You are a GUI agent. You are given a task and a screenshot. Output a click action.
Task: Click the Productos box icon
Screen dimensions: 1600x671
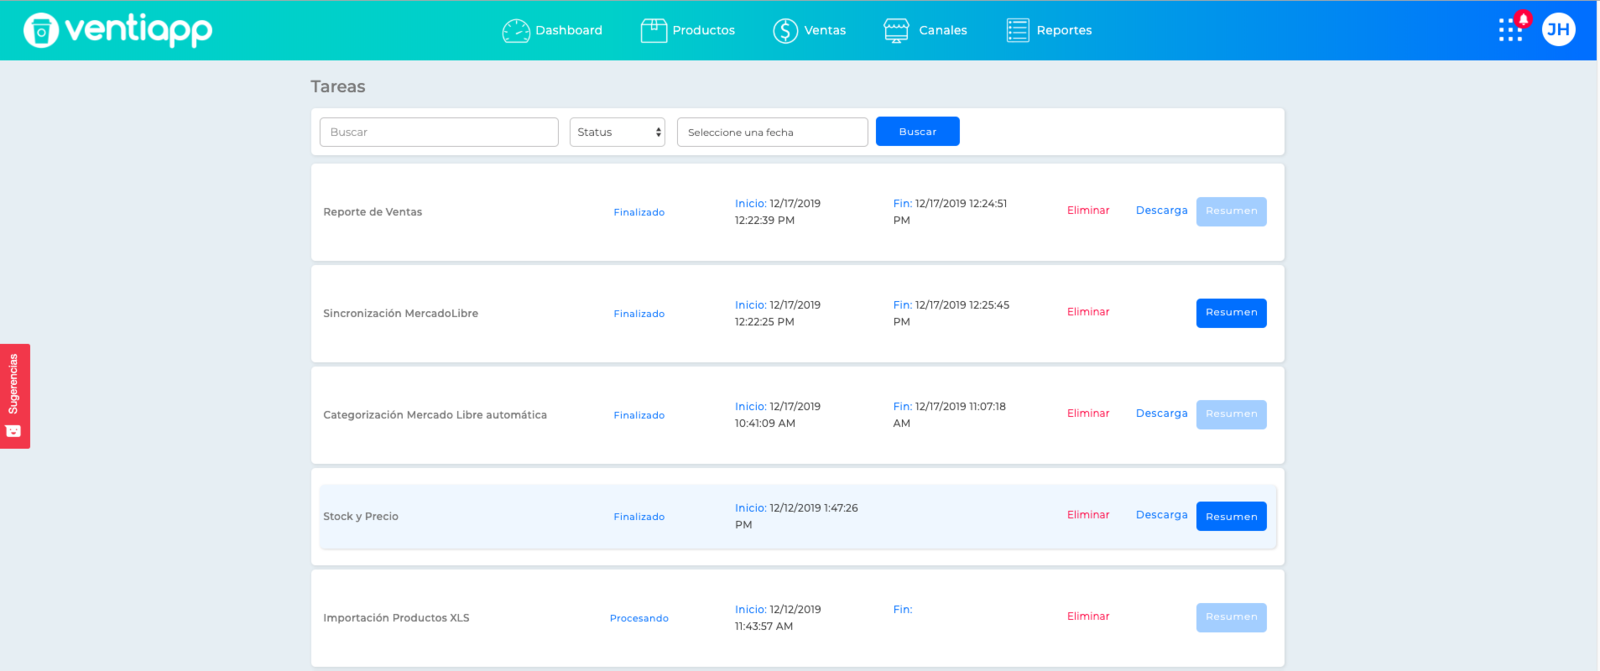654,31
